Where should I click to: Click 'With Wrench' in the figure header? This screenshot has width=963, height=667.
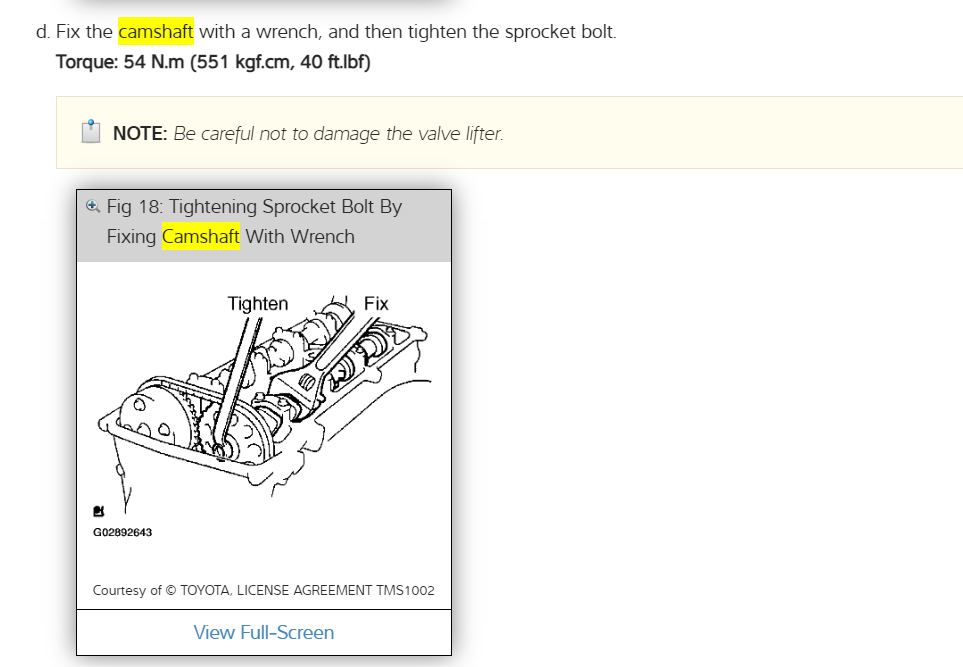[x=300, y=237]
